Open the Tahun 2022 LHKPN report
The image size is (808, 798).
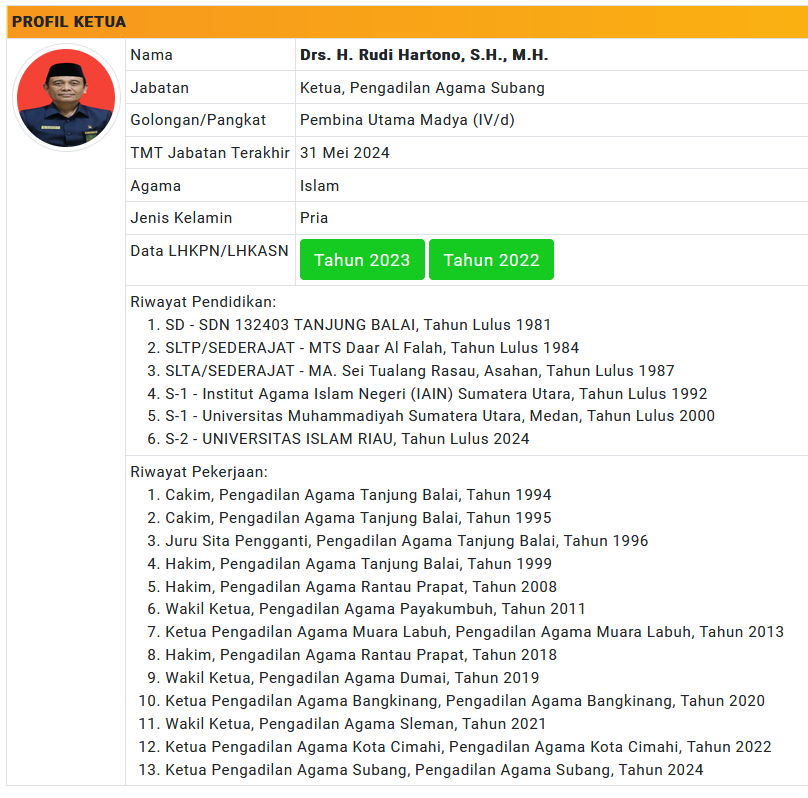(x=491, y=260)
